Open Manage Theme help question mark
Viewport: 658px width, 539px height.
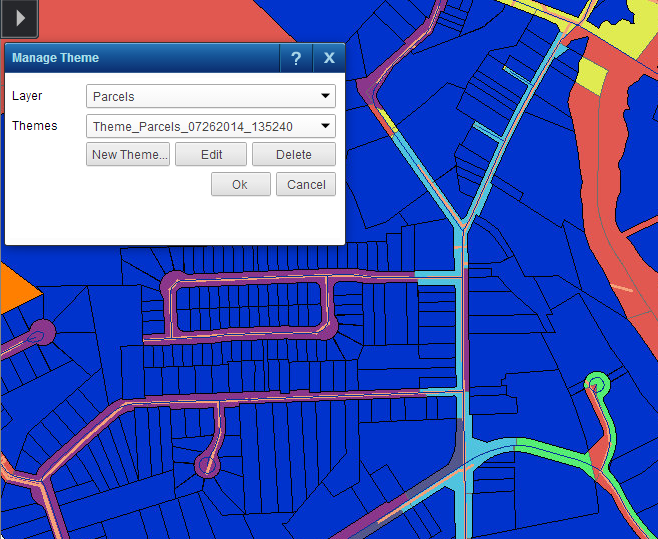tap(296, 59)
